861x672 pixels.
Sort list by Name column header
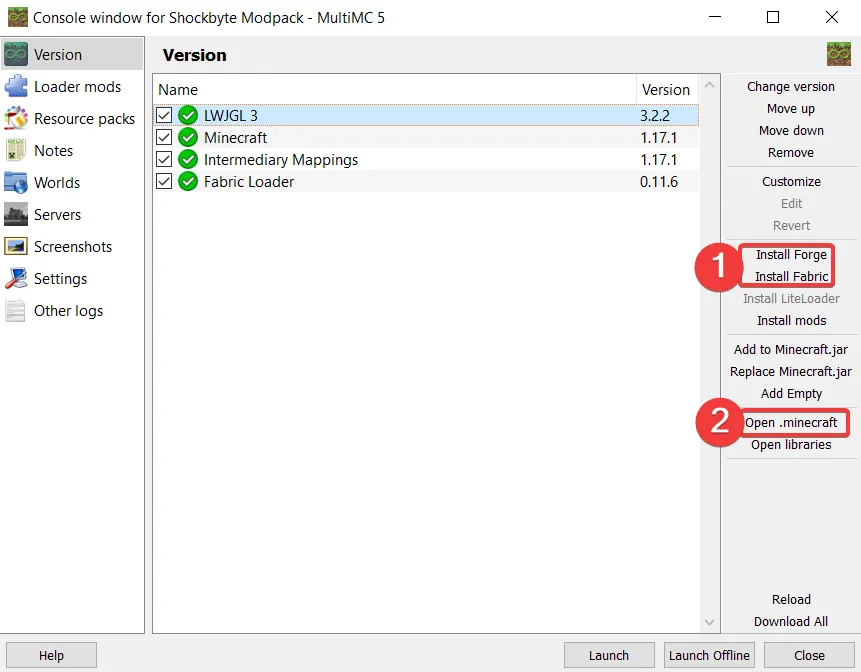tap(394, 89)
